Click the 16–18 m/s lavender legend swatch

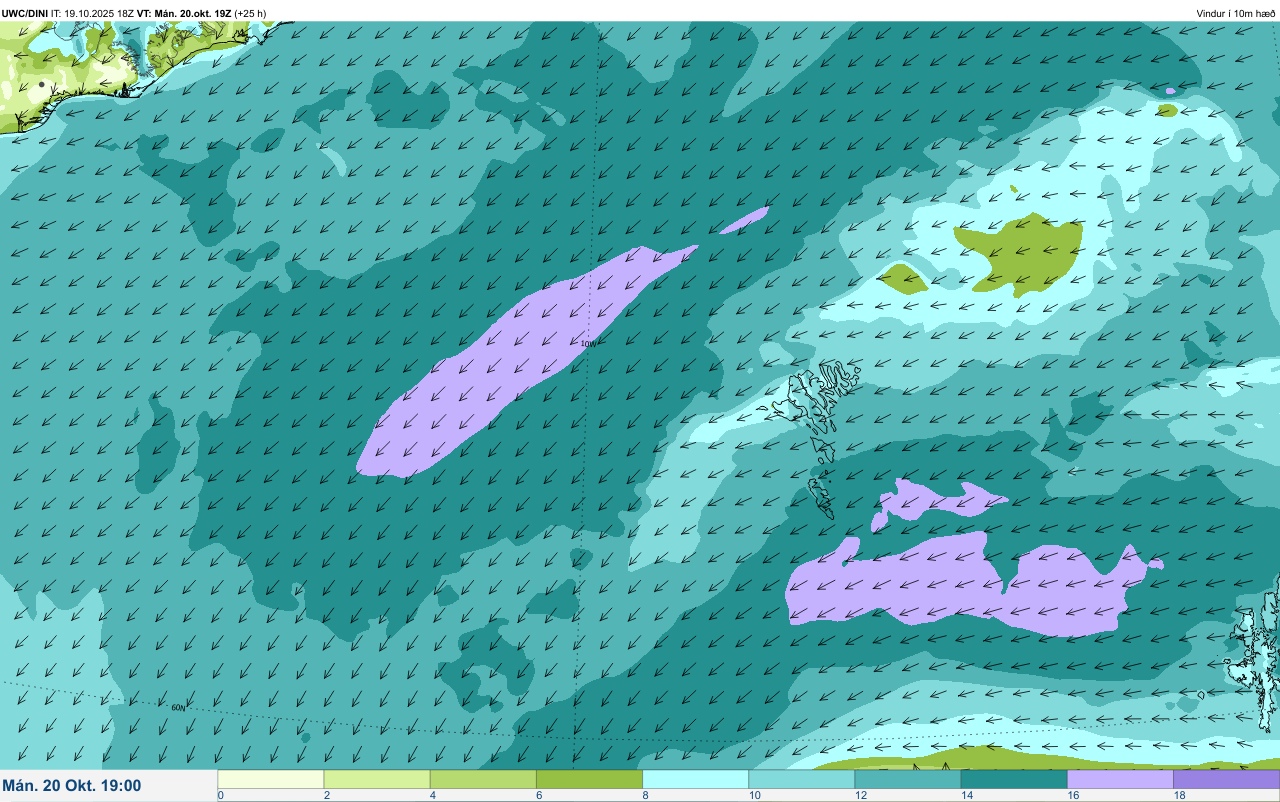pyautogui.click(x=1120, y=779)
